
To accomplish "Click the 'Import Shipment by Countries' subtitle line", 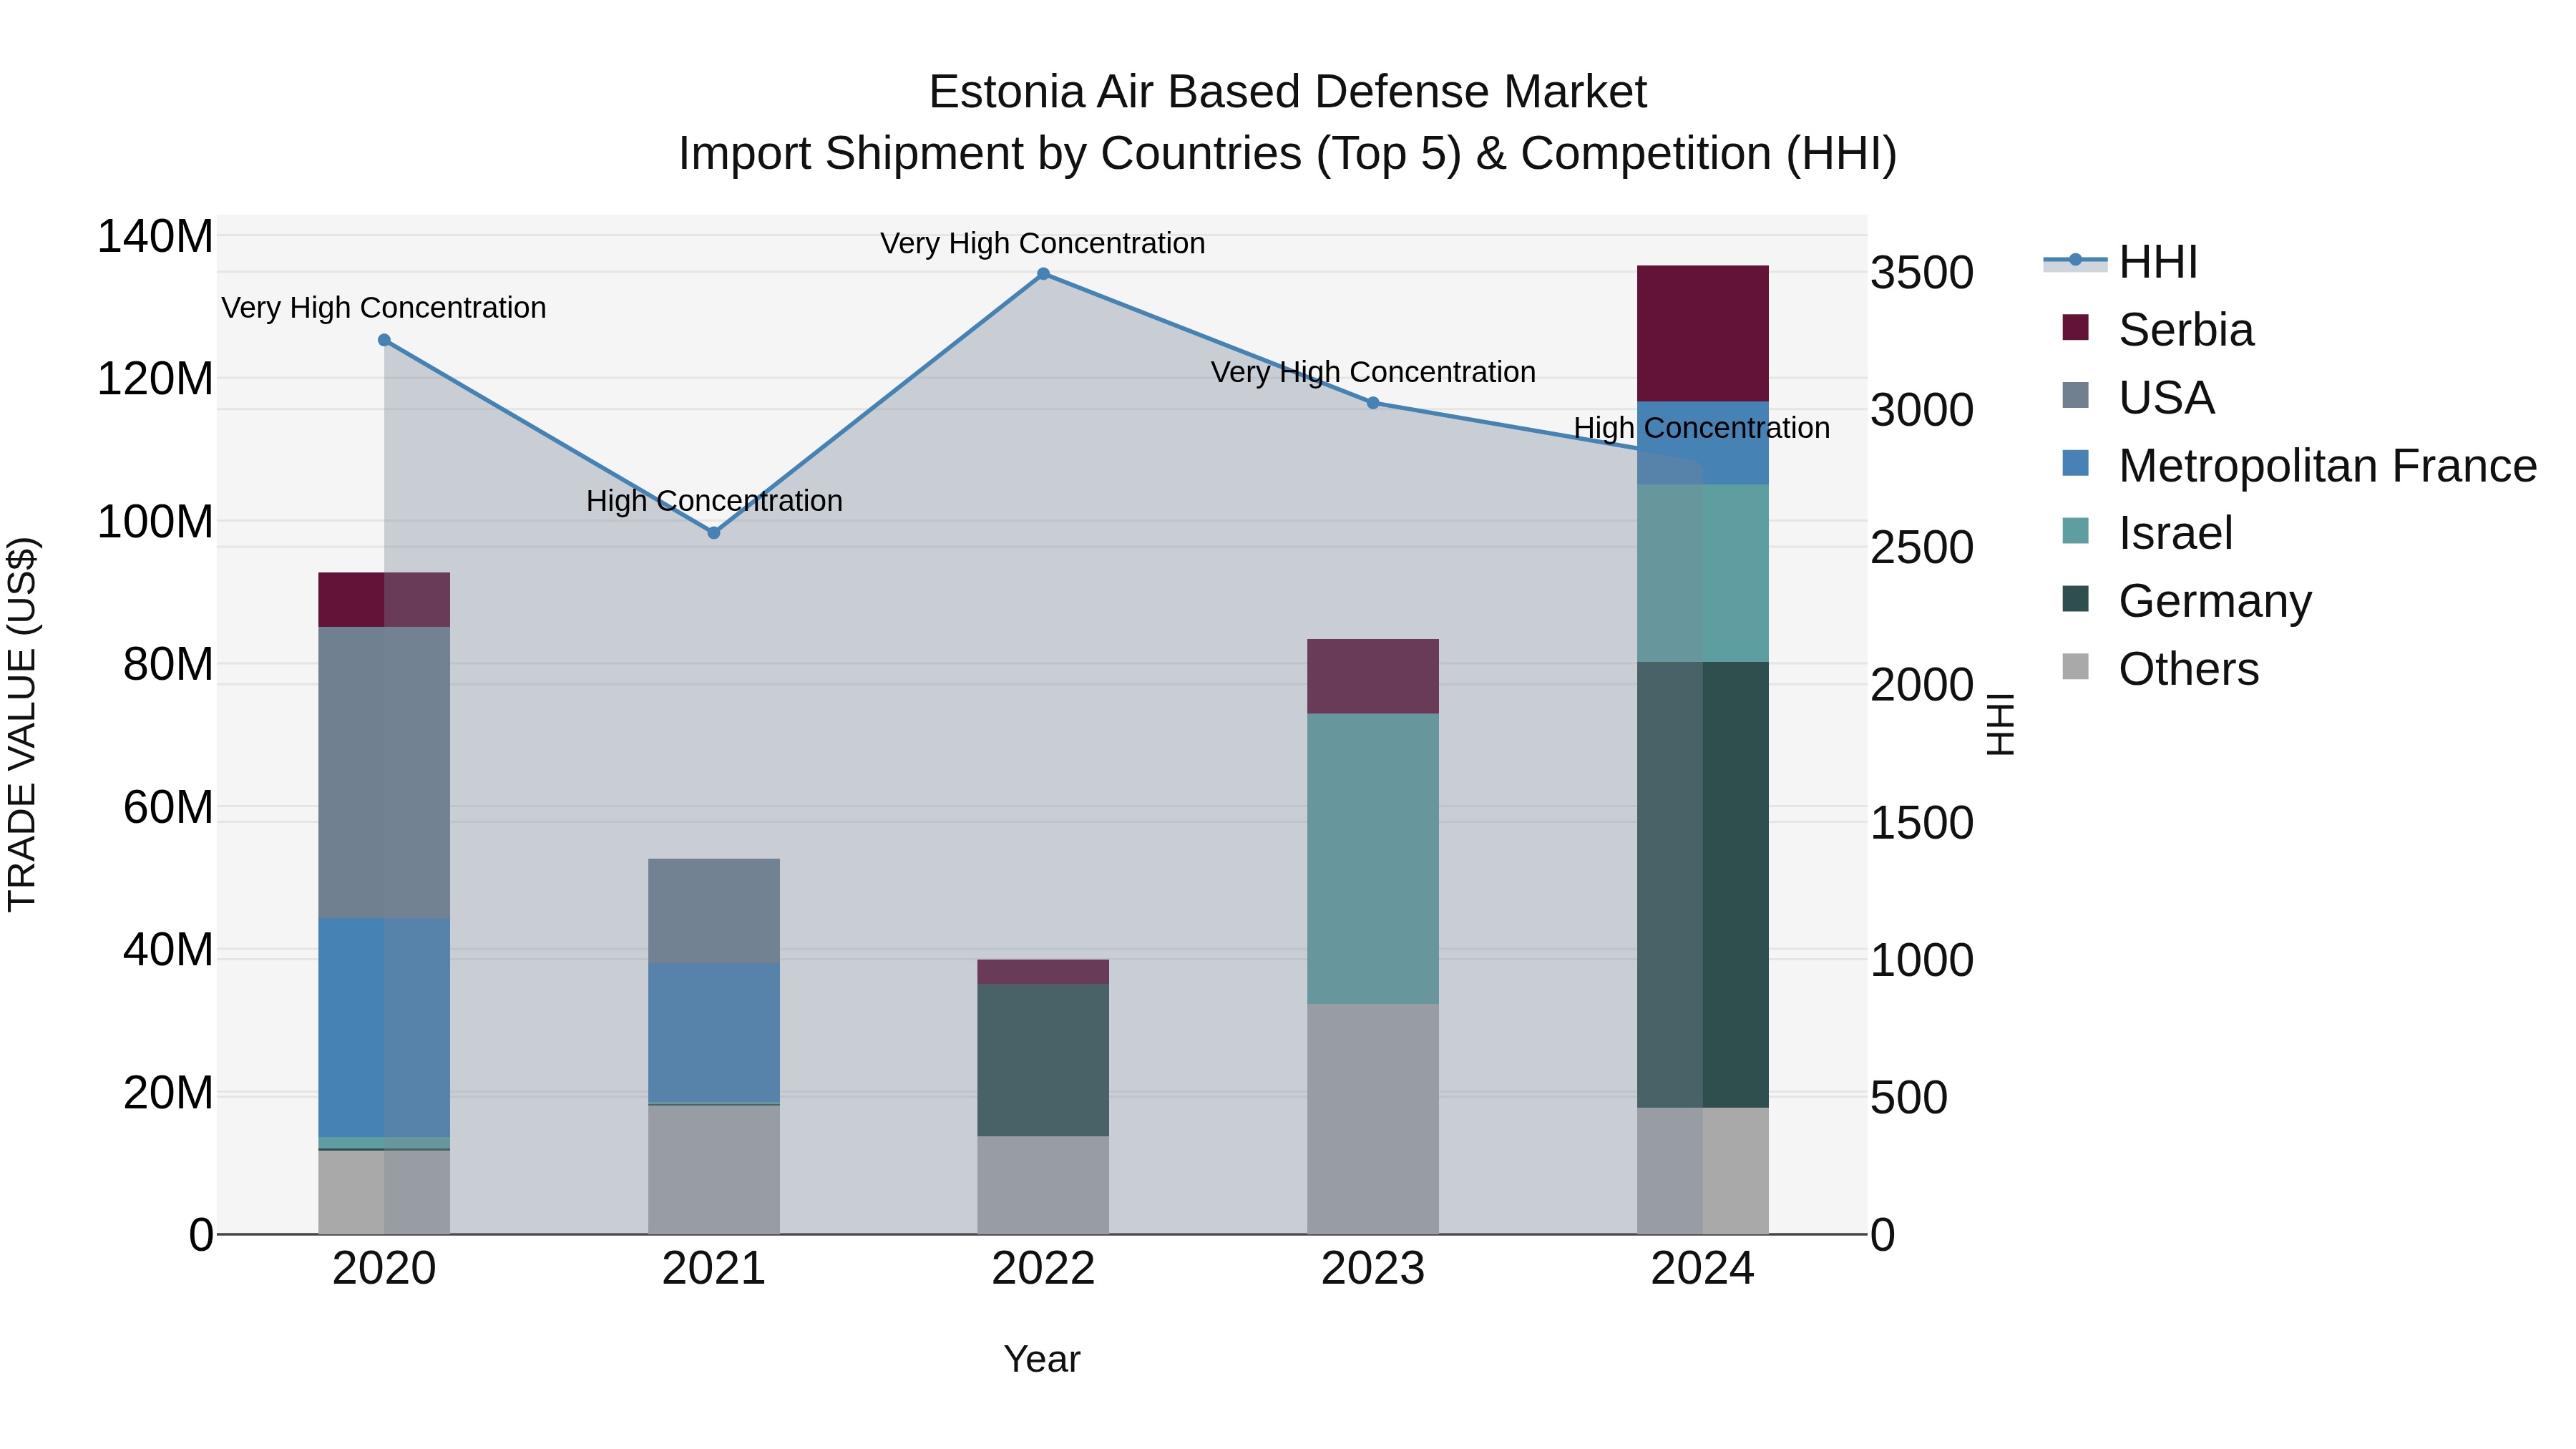I will point(1287,154).
